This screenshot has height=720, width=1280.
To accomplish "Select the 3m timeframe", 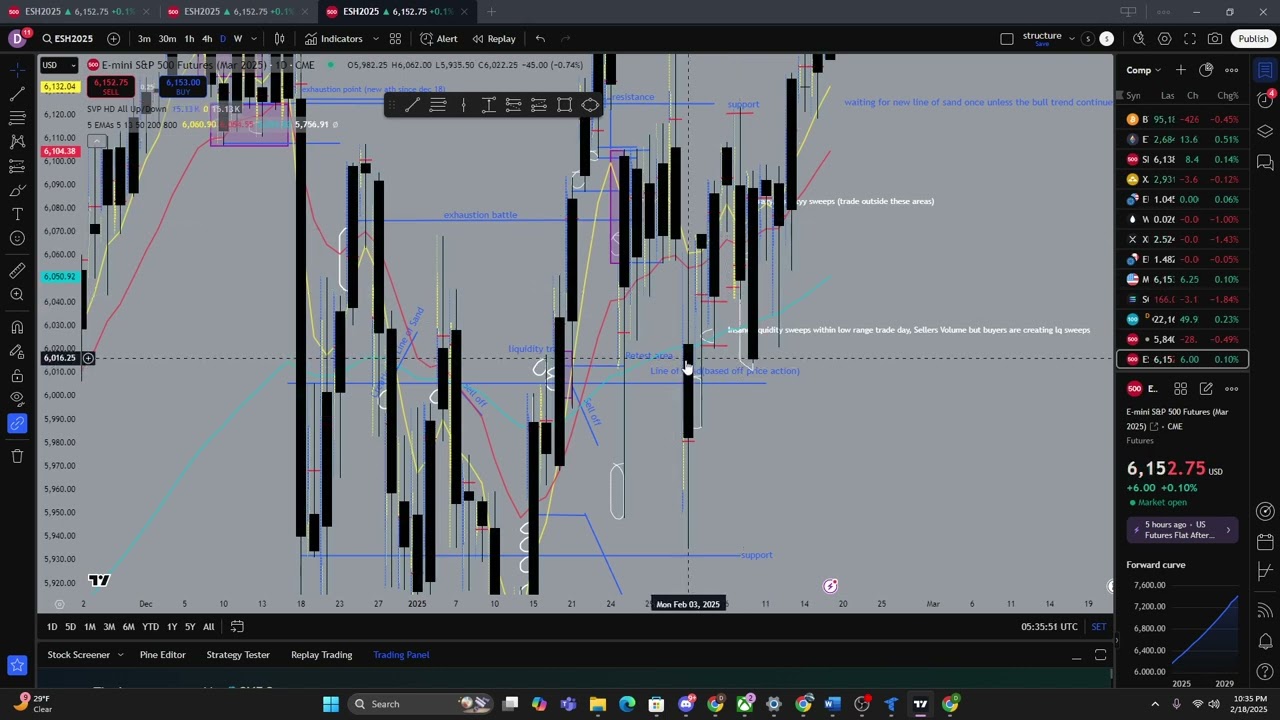I will [144, 39].
